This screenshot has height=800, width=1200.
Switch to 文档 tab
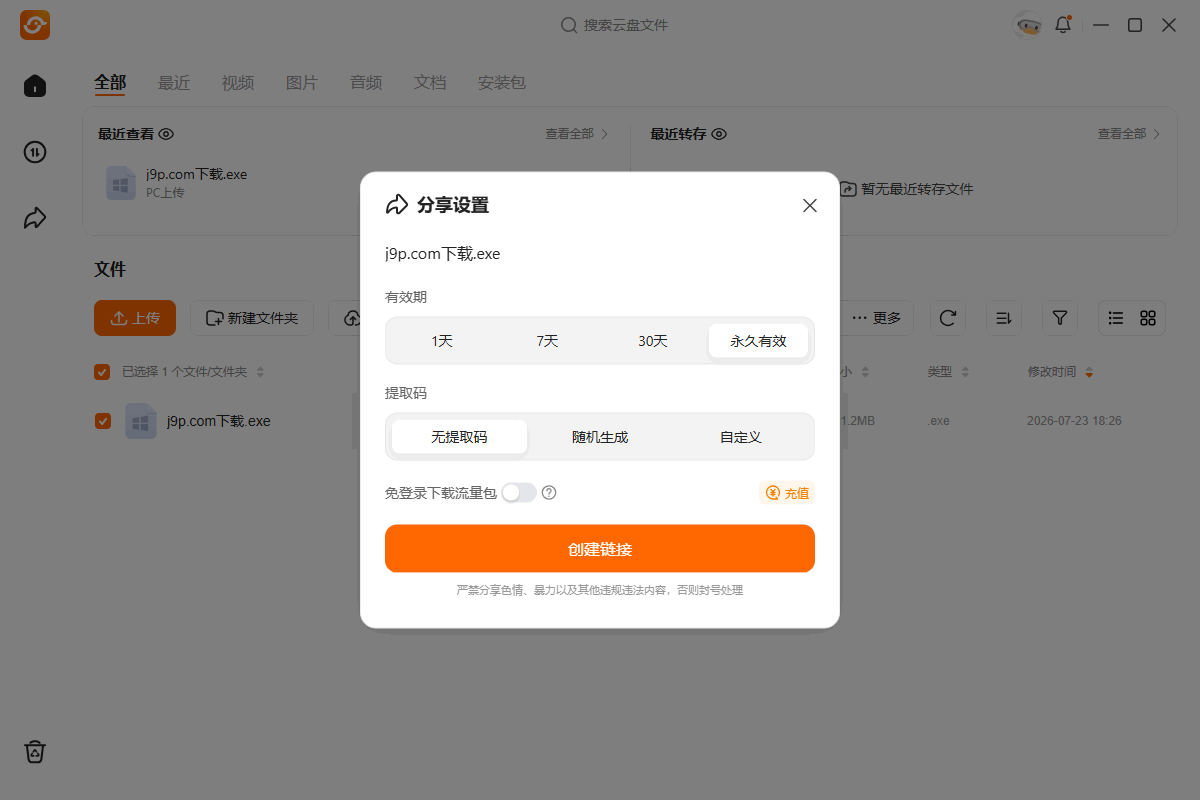(430, 83)
